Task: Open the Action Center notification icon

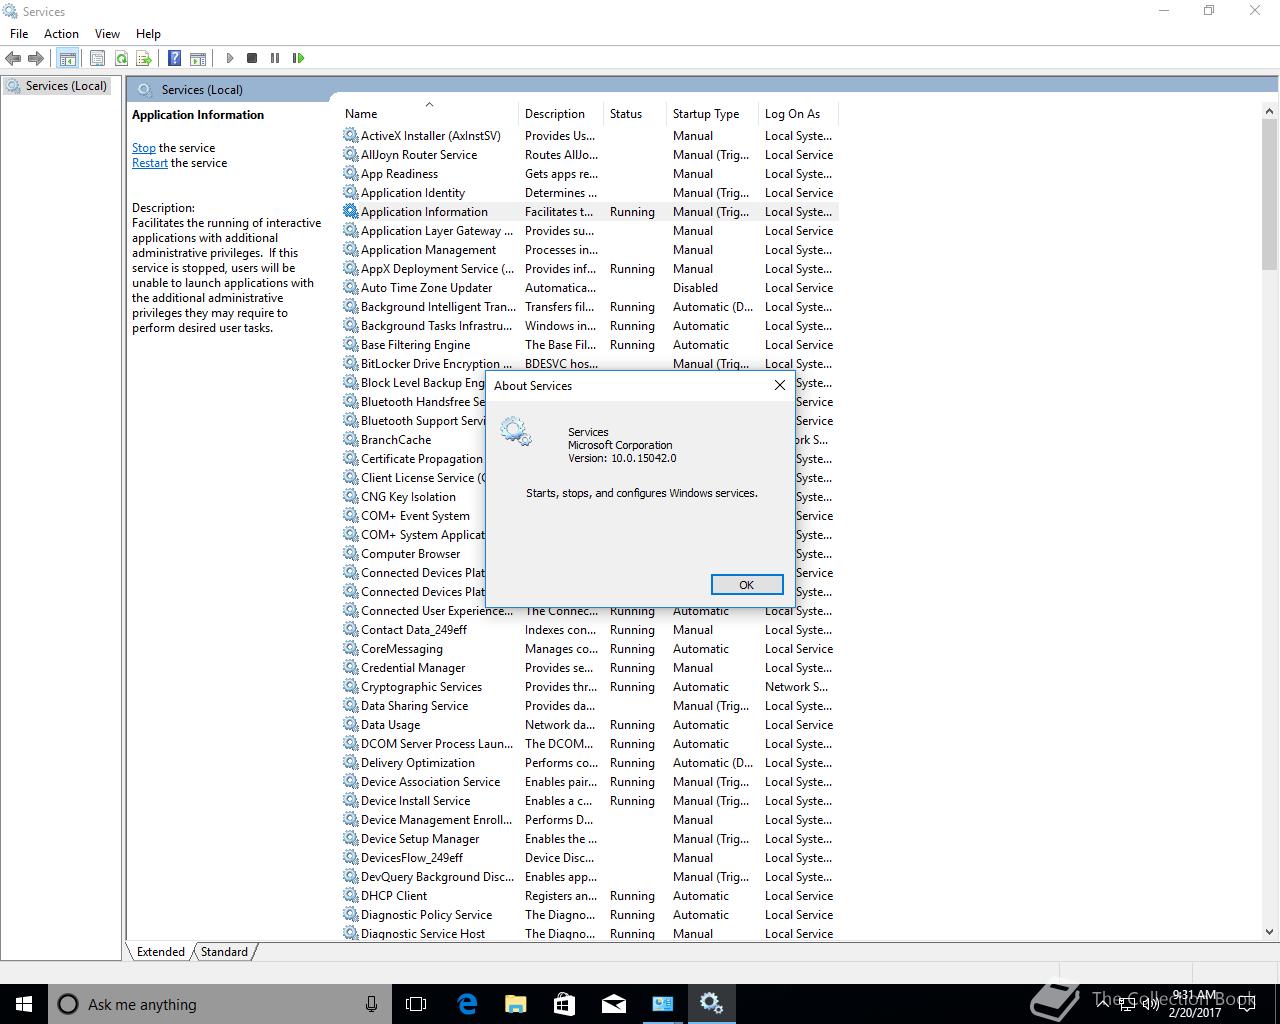Action: tap(1248, 1004)
